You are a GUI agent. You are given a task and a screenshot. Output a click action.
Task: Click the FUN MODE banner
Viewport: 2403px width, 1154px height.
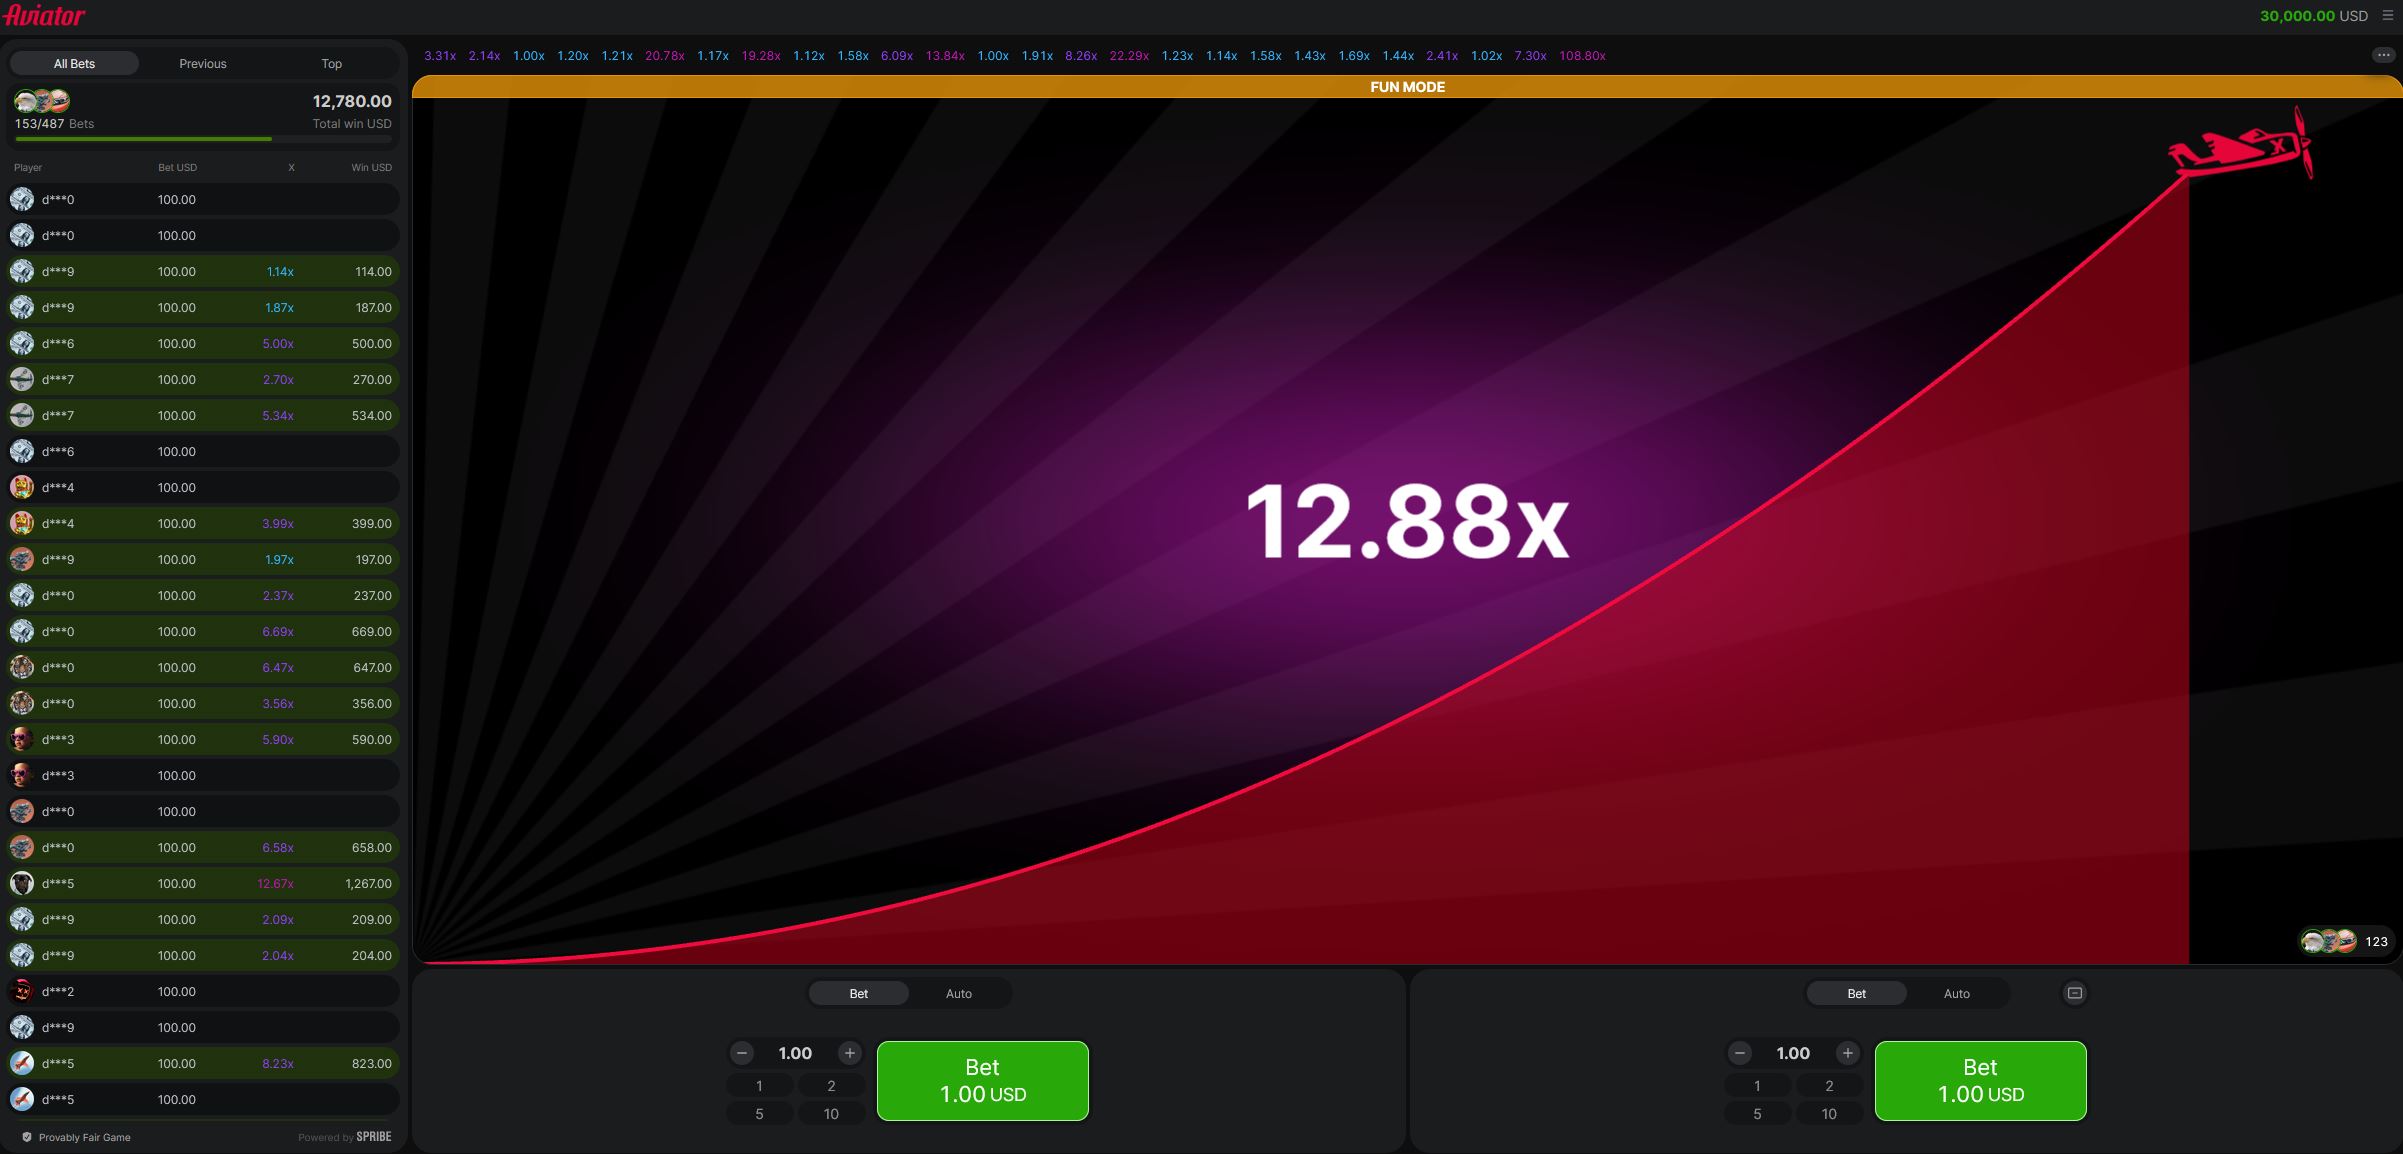click(x=1407, y=87)
